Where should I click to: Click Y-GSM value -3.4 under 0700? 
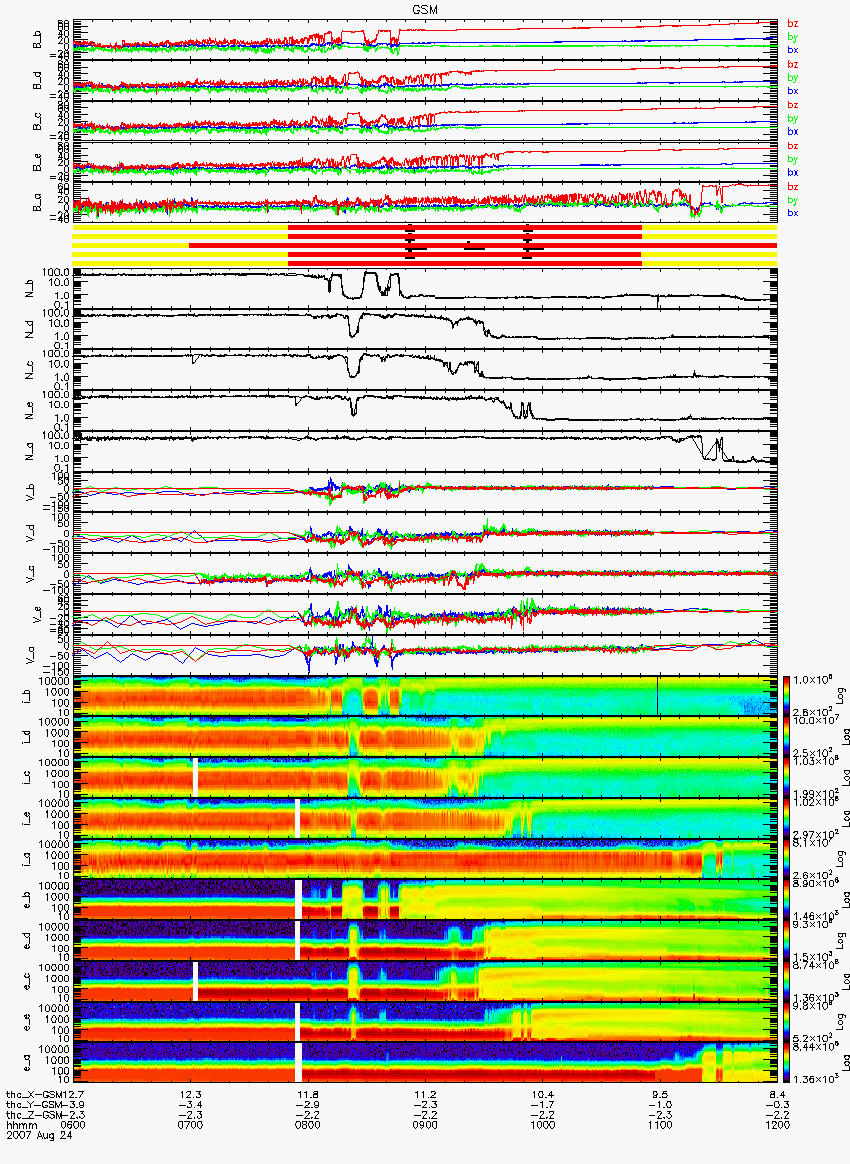[x=191, y=1105]
